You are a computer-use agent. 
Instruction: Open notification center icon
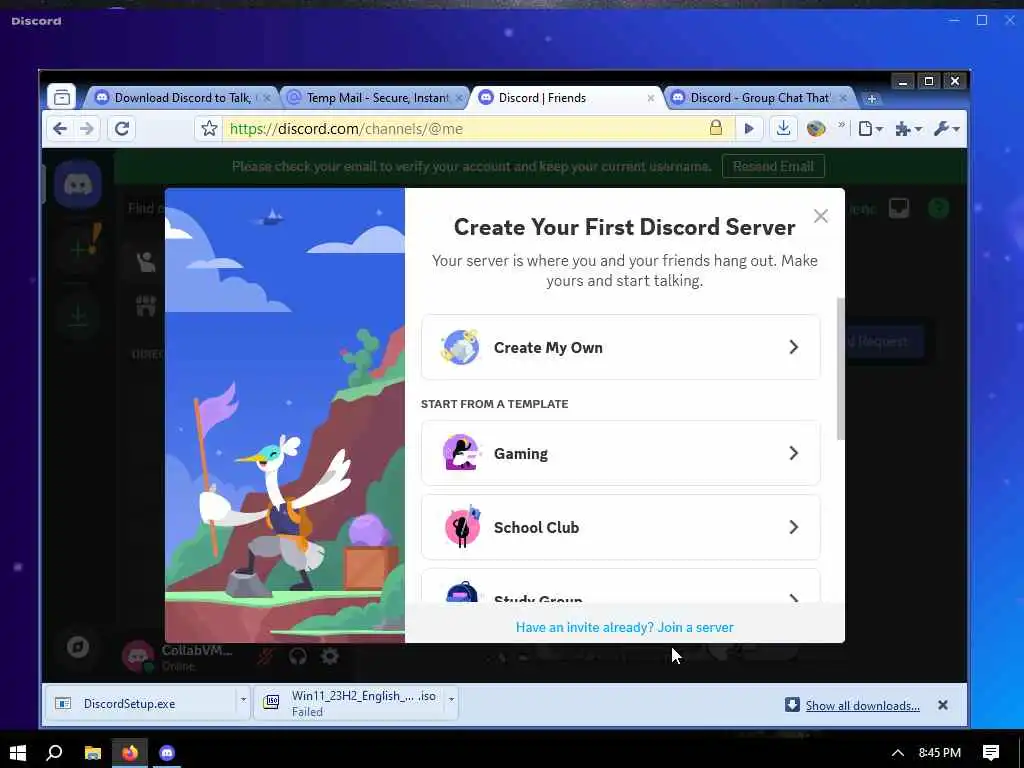coord(991,753)
